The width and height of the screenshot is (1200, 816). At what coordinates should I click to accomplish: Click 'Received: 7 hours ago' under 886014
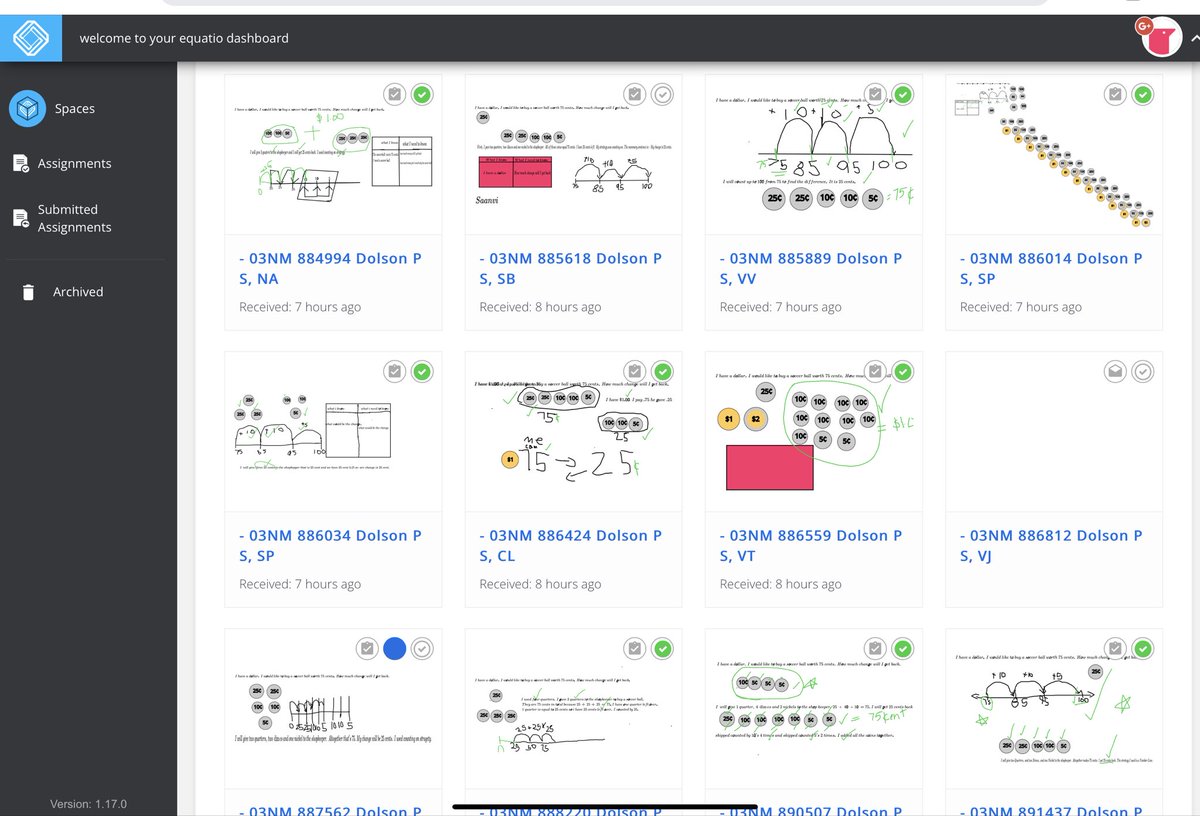point(1020,307)
